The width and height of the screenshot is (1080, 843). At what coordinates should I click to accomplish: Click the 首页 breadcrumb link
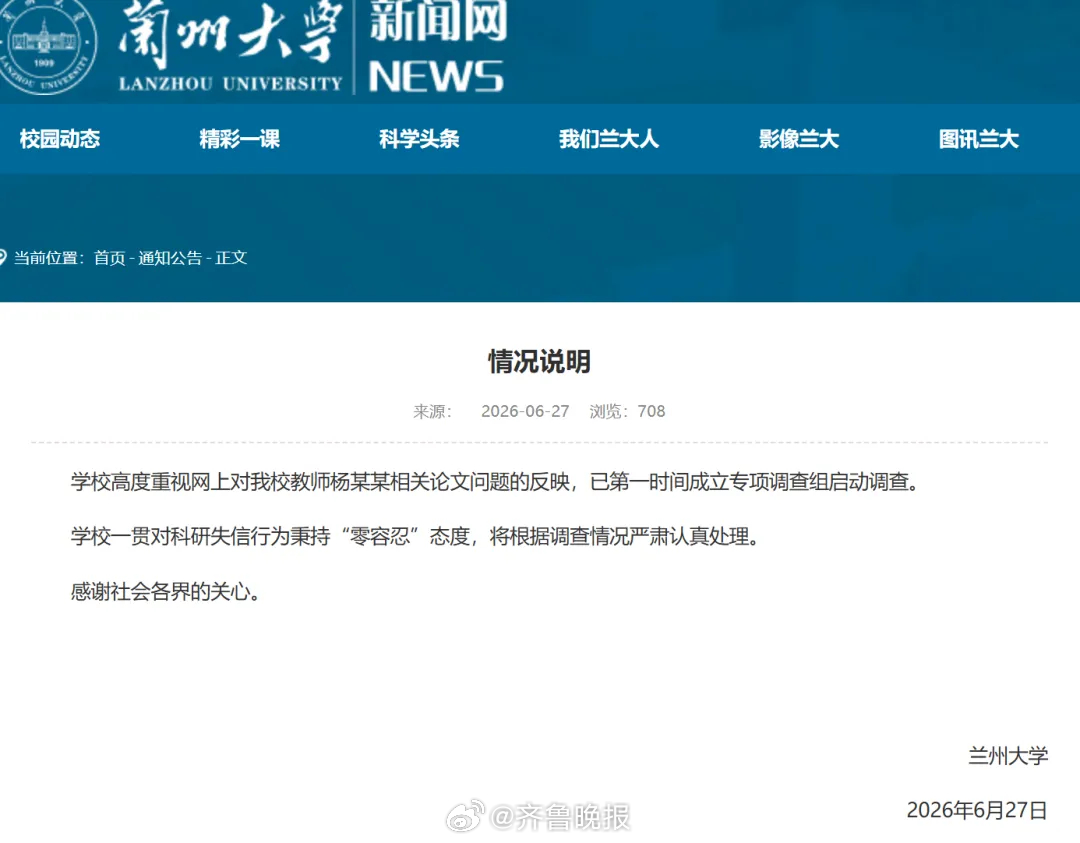point(110,258)
